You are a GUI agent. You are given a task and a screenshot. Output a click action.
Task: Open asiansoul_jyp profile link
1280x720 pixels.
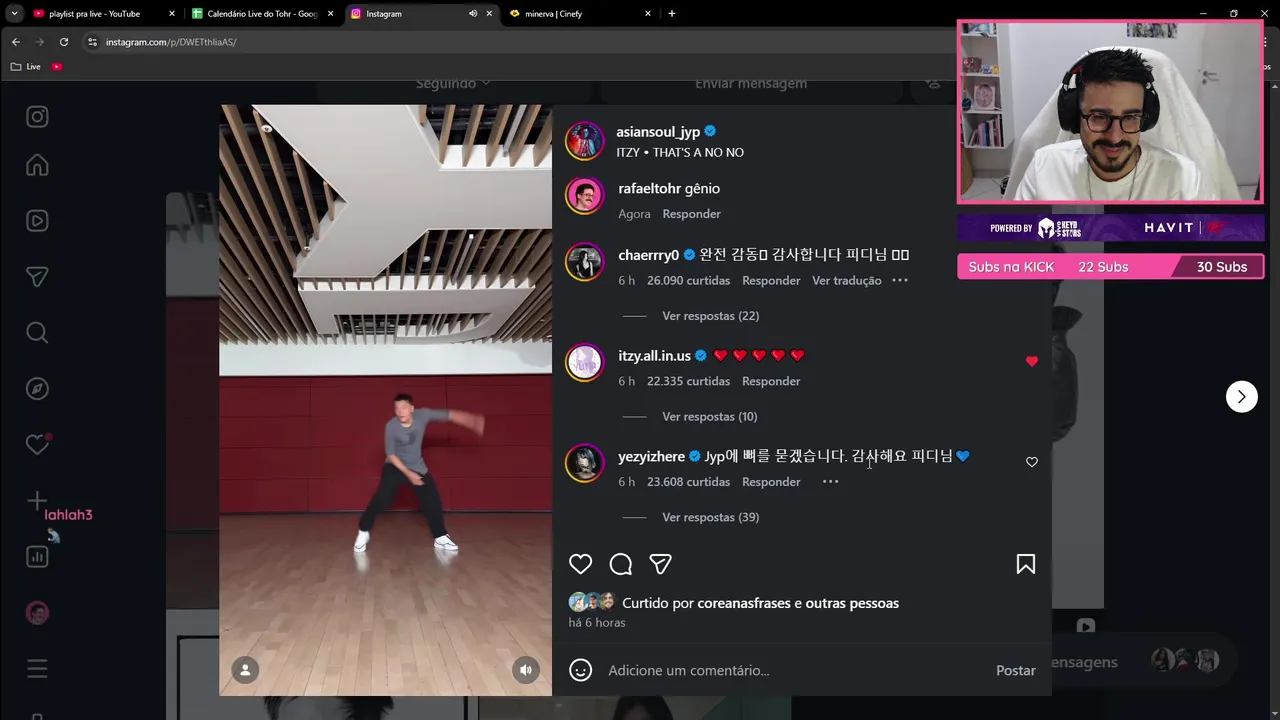click(x=658, y=132)
